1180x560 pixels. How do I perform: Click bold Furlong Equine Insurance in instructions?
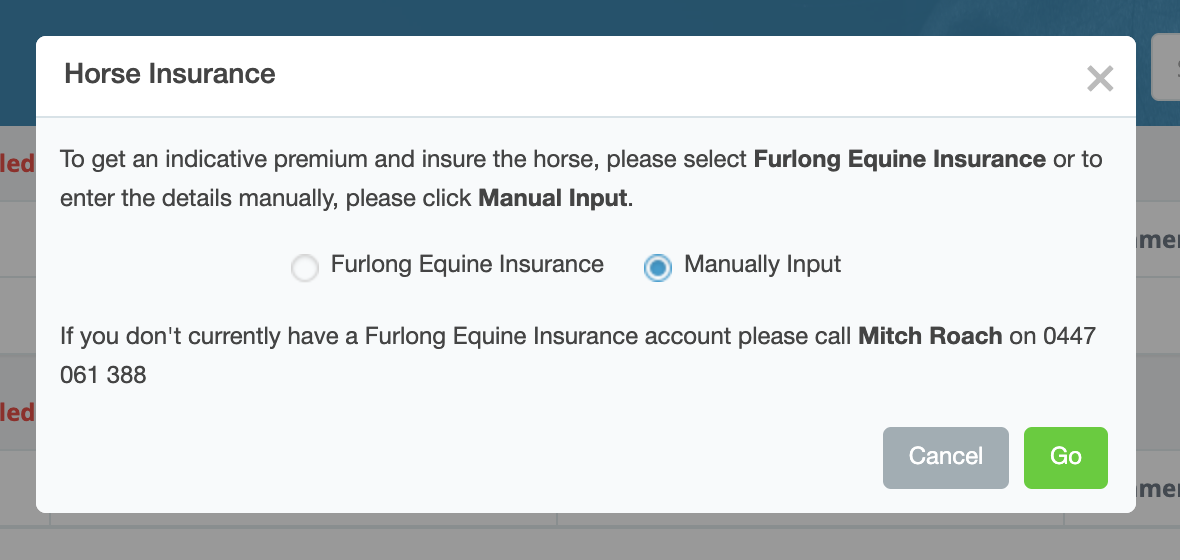click(899, 159)
